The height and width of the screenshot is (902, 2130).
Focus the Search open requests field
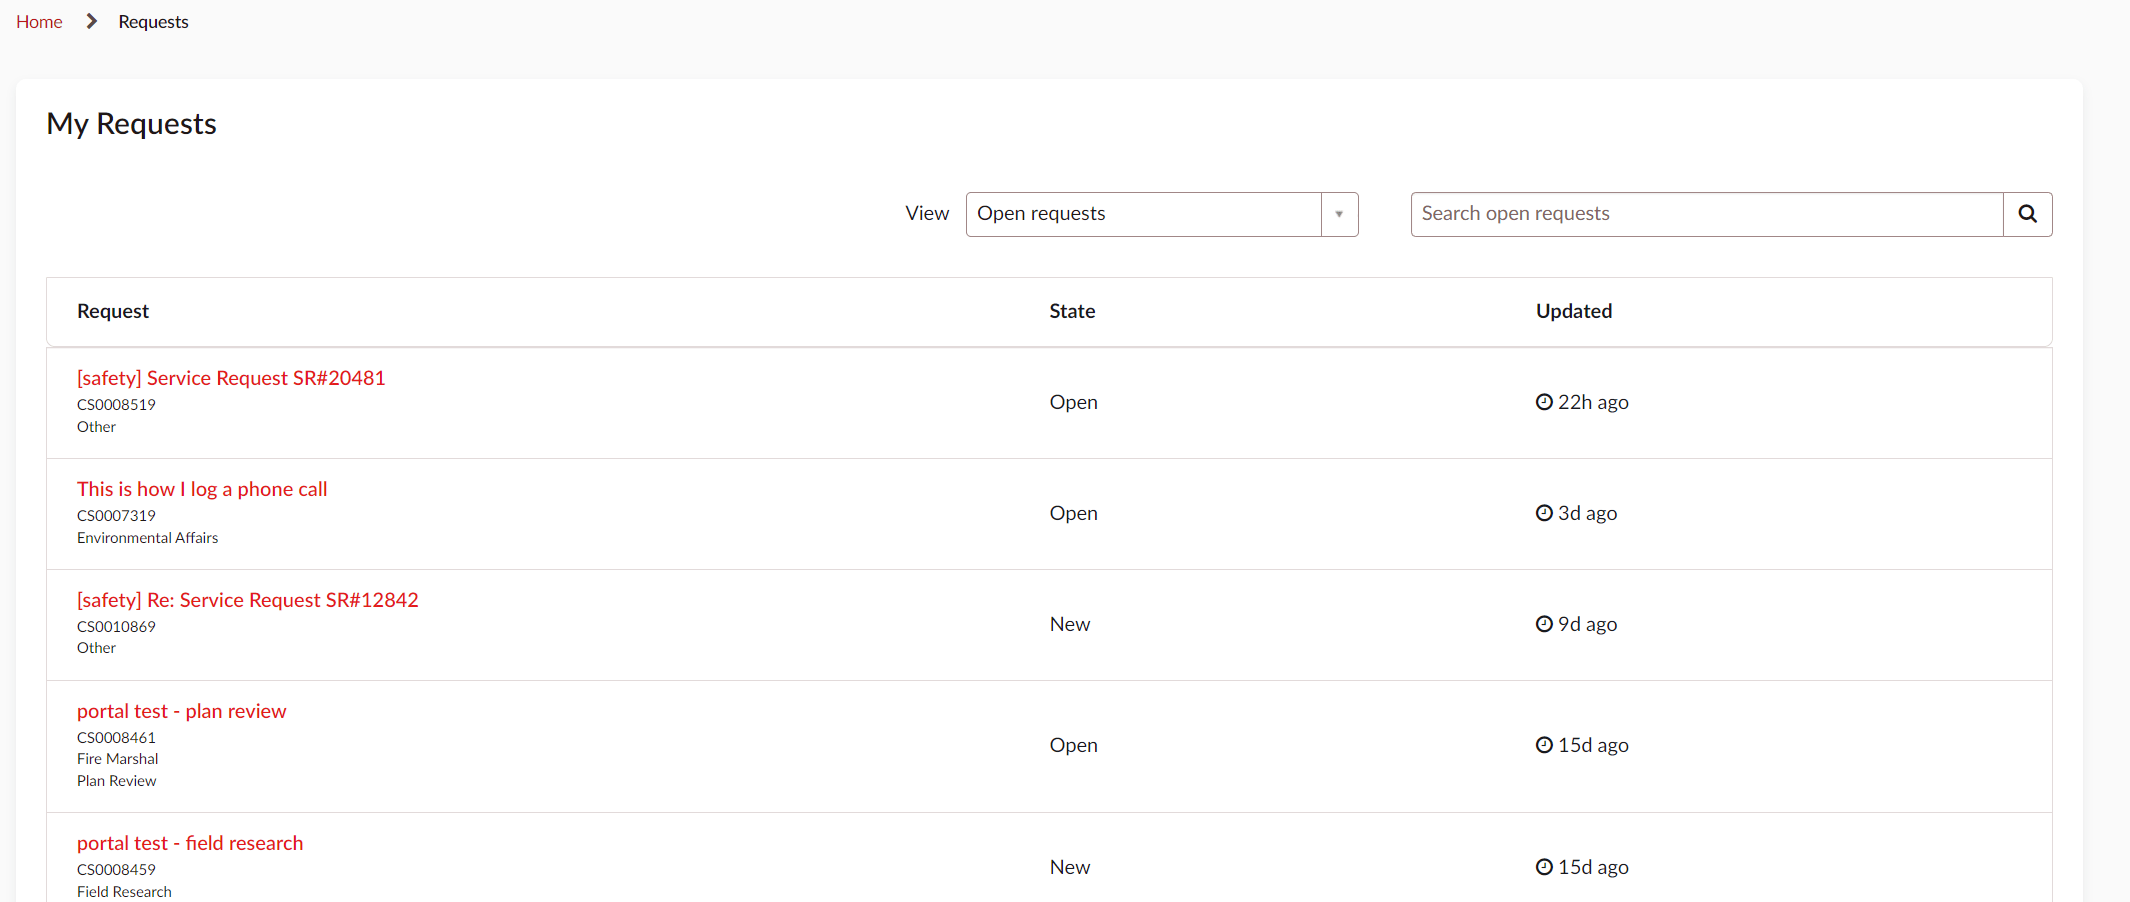tap(1706, 214)
